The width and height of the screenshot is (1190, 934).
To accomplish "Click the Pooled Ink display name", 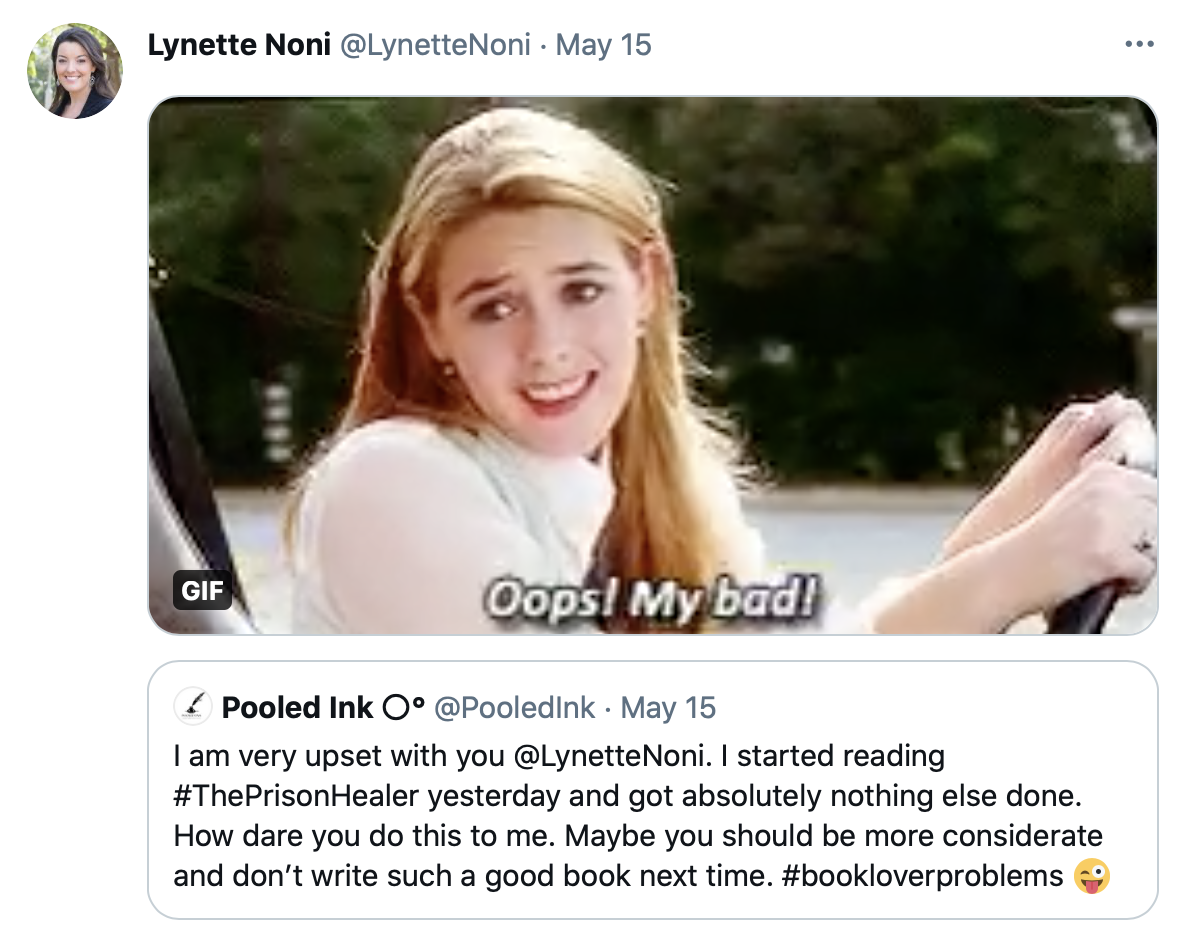I will (297, 708).
